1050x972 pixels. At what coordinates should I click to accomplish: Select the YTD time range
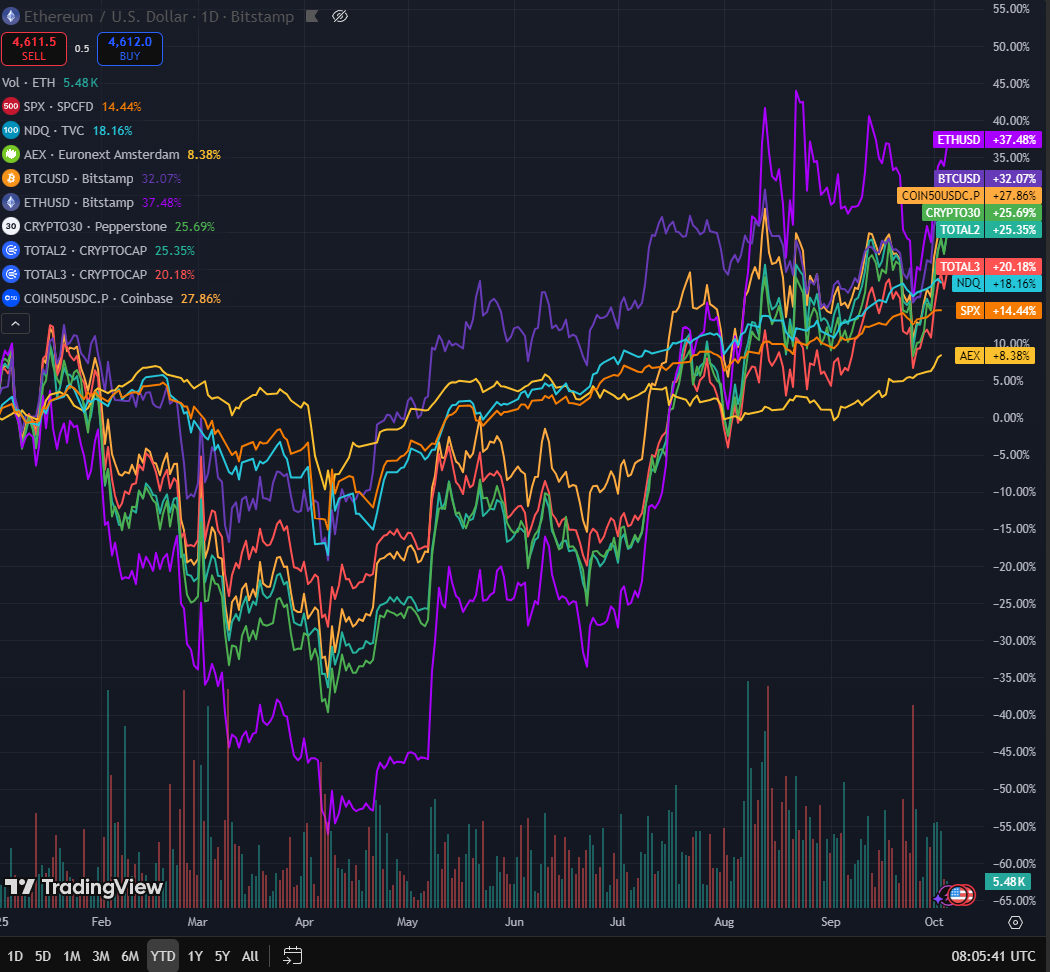pyautogui.click(x=163, y=956)
